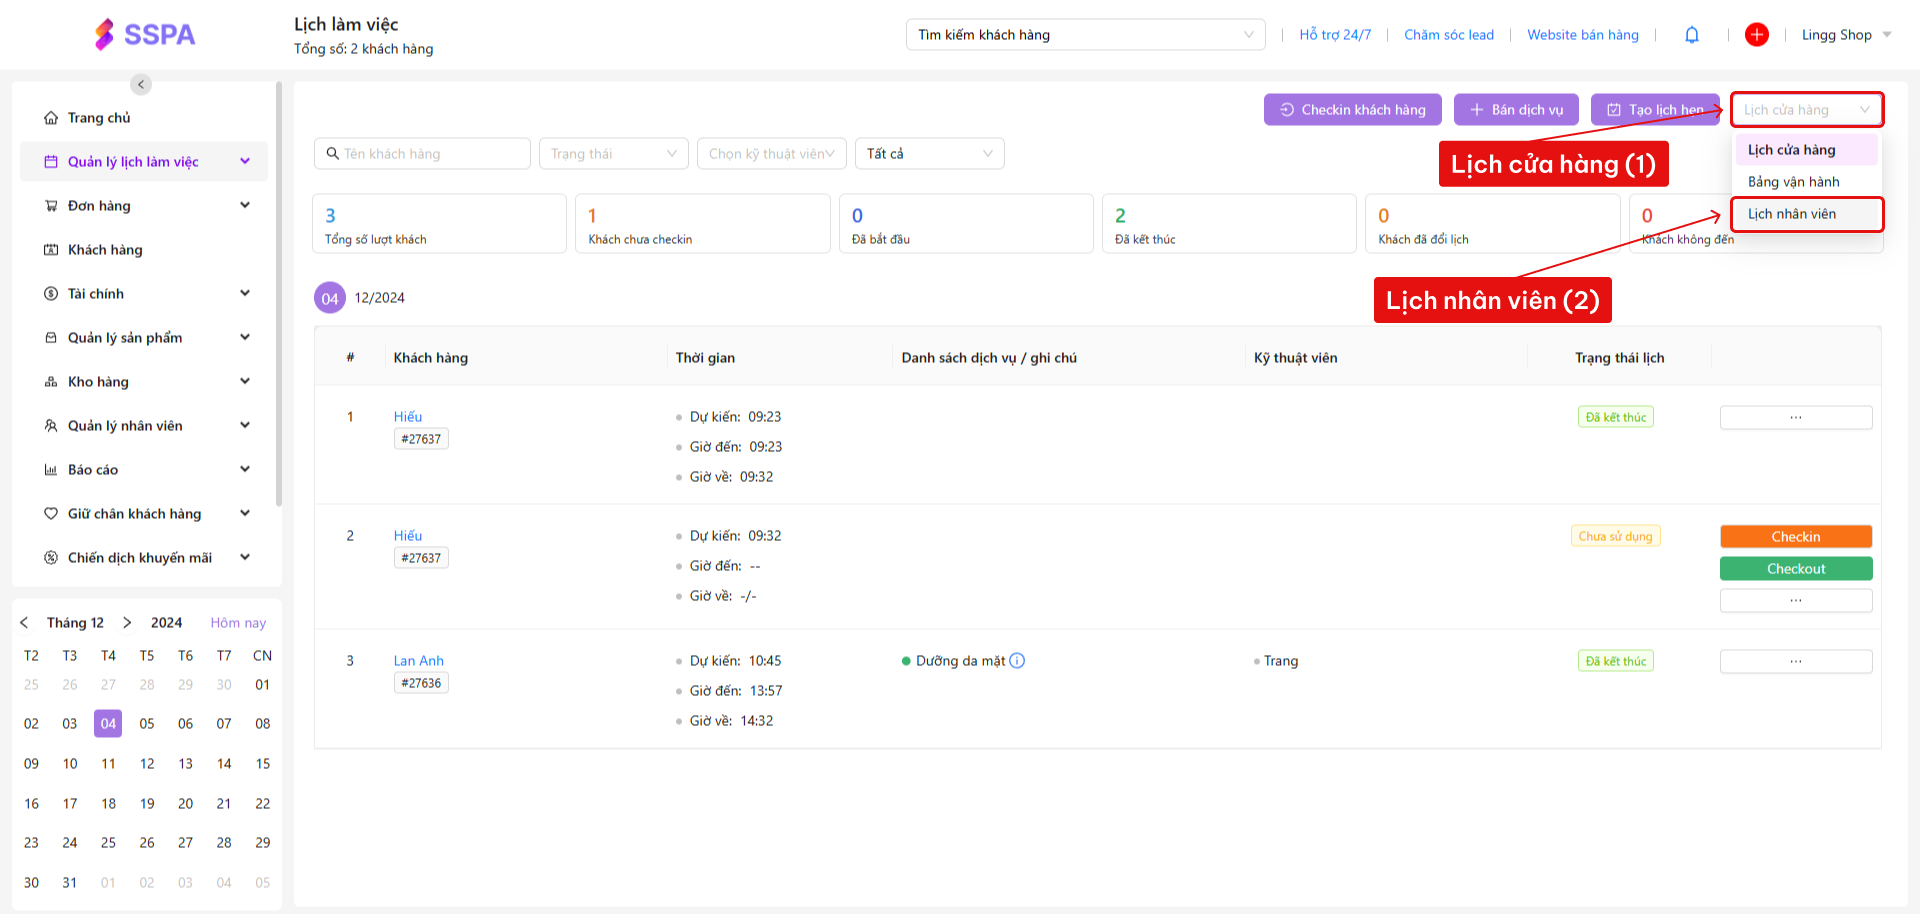Open Chọn kỹ thuật viên dropdown
1920x914 pixels.
pos(771,154)
